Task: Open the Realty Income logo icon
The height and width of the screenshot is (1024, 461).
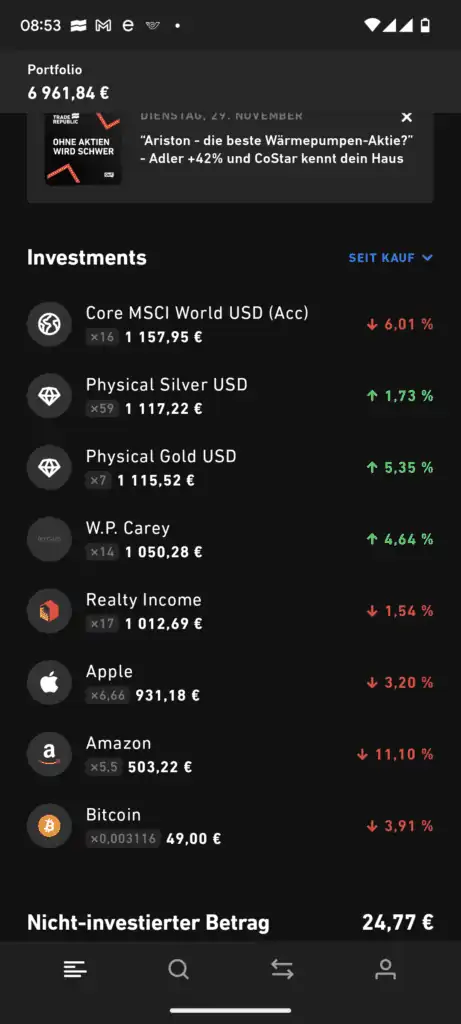Action: point(49,611)
